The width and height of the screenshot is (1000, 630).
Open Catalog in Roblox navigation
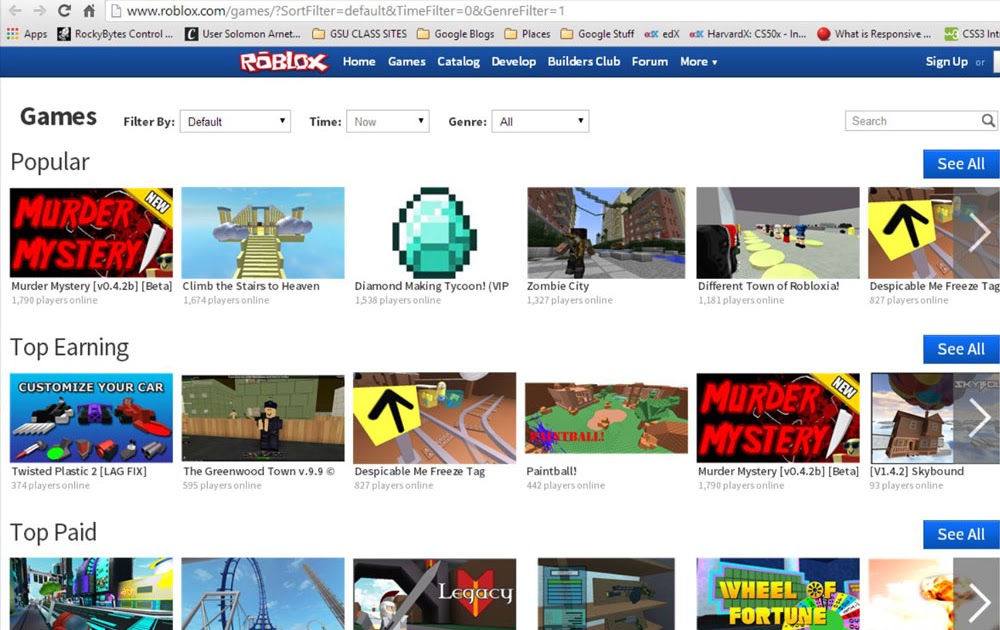459,62
